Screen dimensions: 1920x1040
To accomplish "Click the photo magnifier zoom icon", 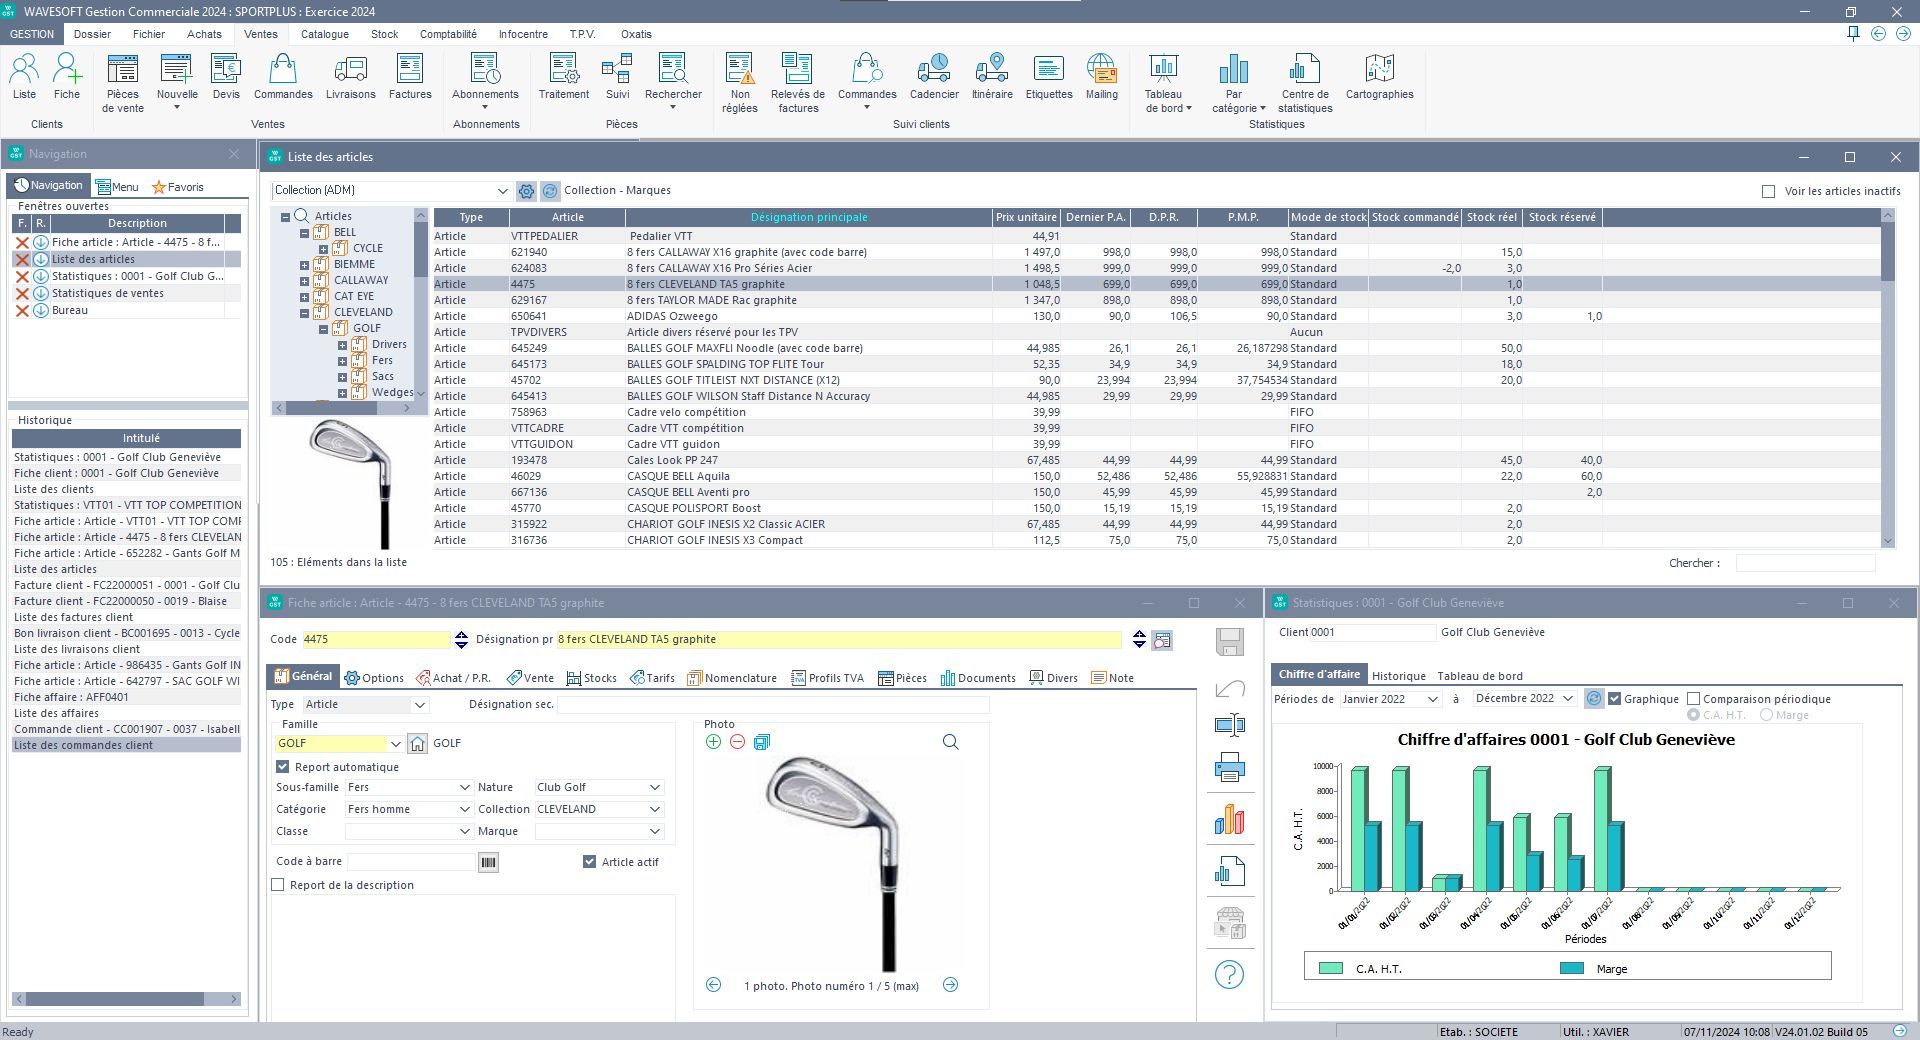I will point(951,742).
